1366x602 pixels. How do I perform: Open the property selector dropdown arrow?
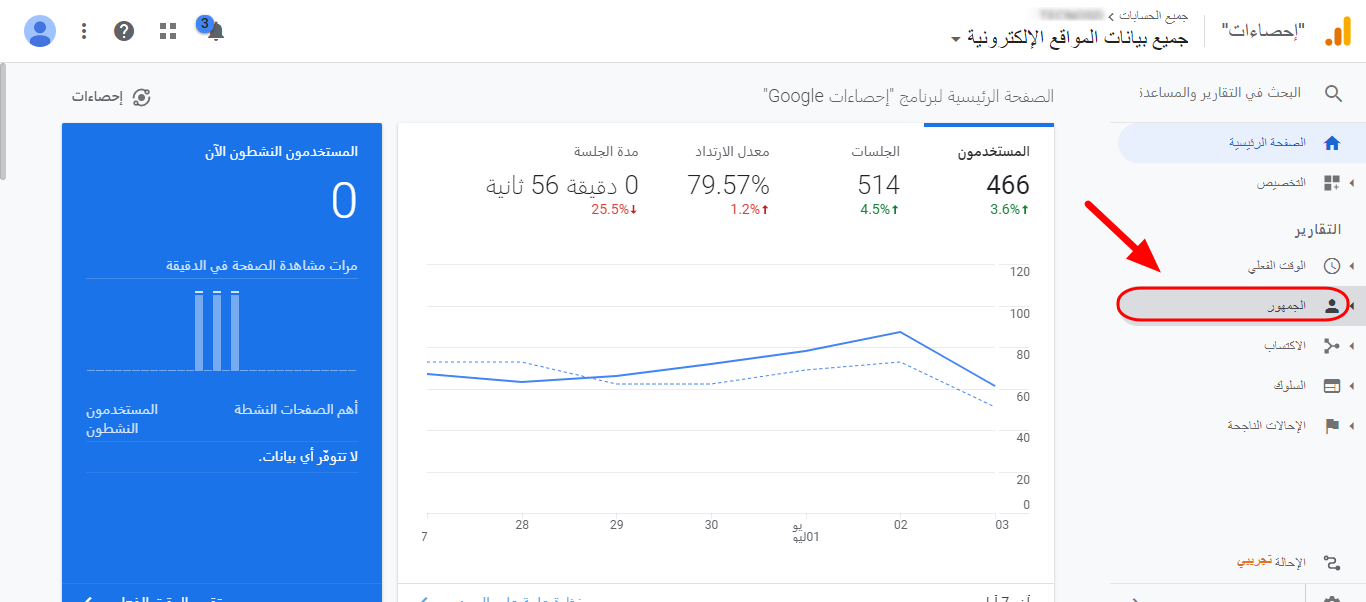(956, 40)
